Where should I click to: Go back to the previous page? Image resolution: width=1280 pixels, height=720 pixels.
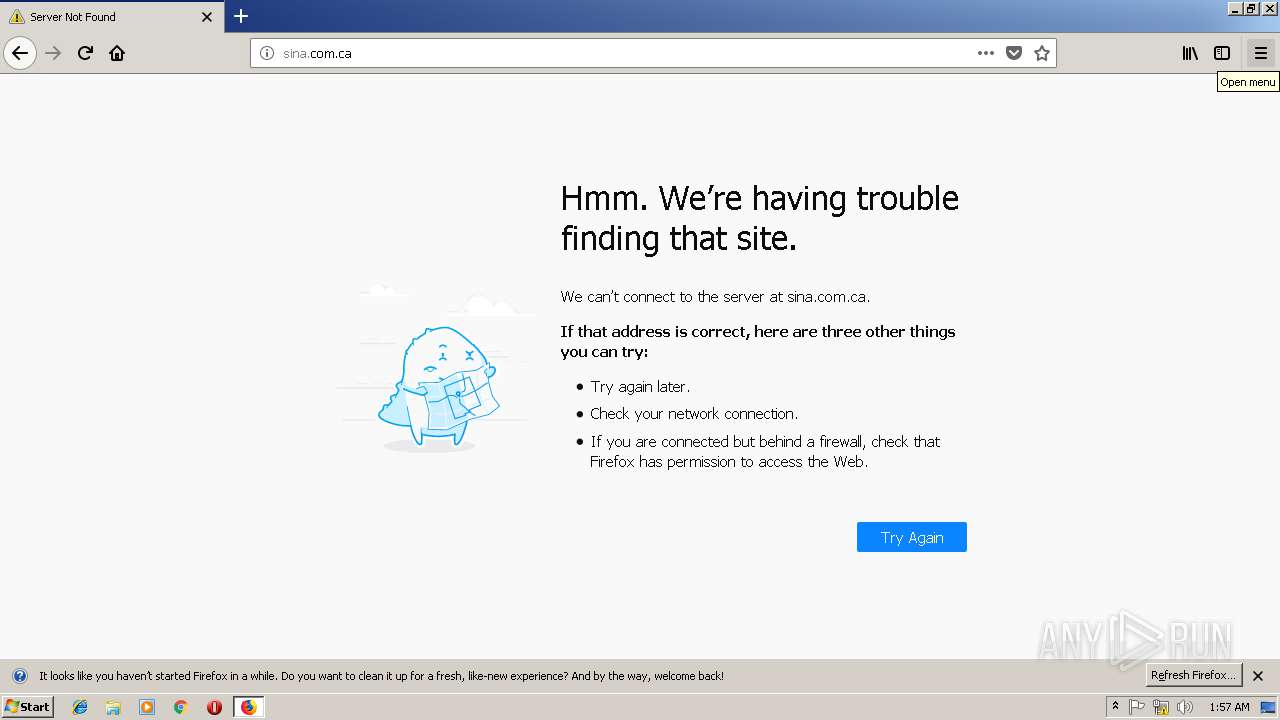[x=20, y=53]
